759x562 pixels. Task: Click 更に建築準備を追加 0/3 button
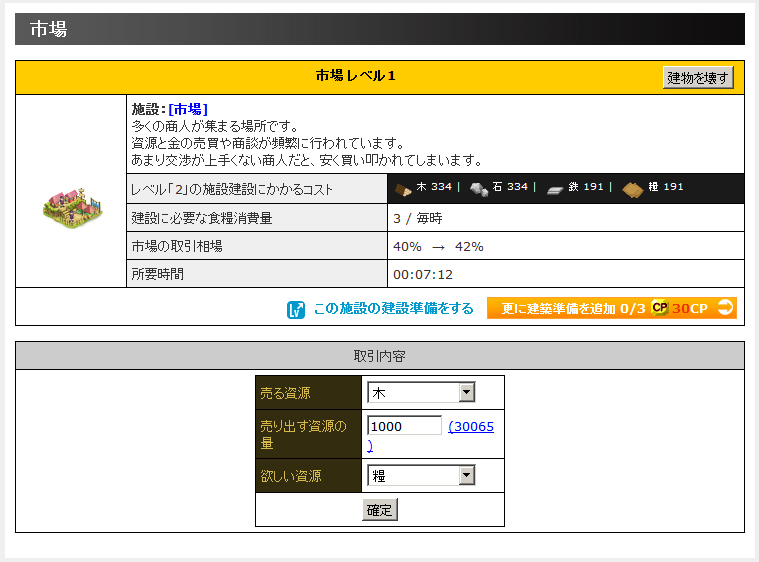612,308
